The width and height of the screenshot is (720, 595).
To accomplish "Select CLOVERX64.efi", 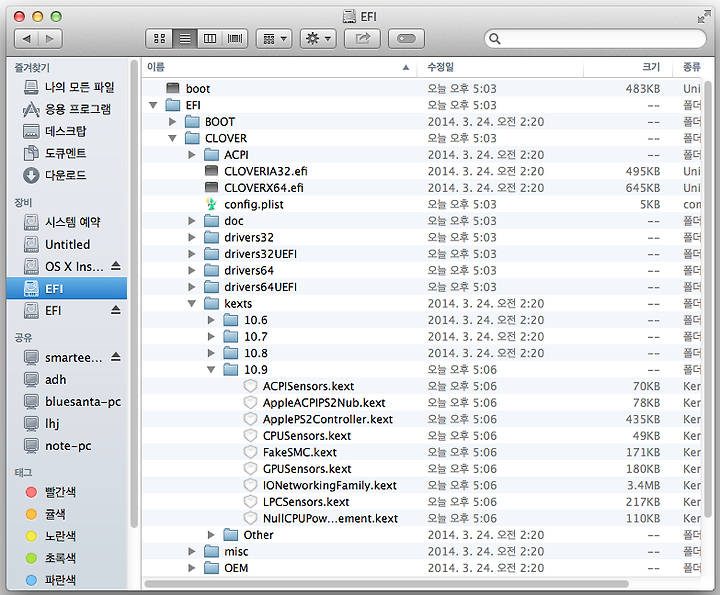I will coord(264,188).
